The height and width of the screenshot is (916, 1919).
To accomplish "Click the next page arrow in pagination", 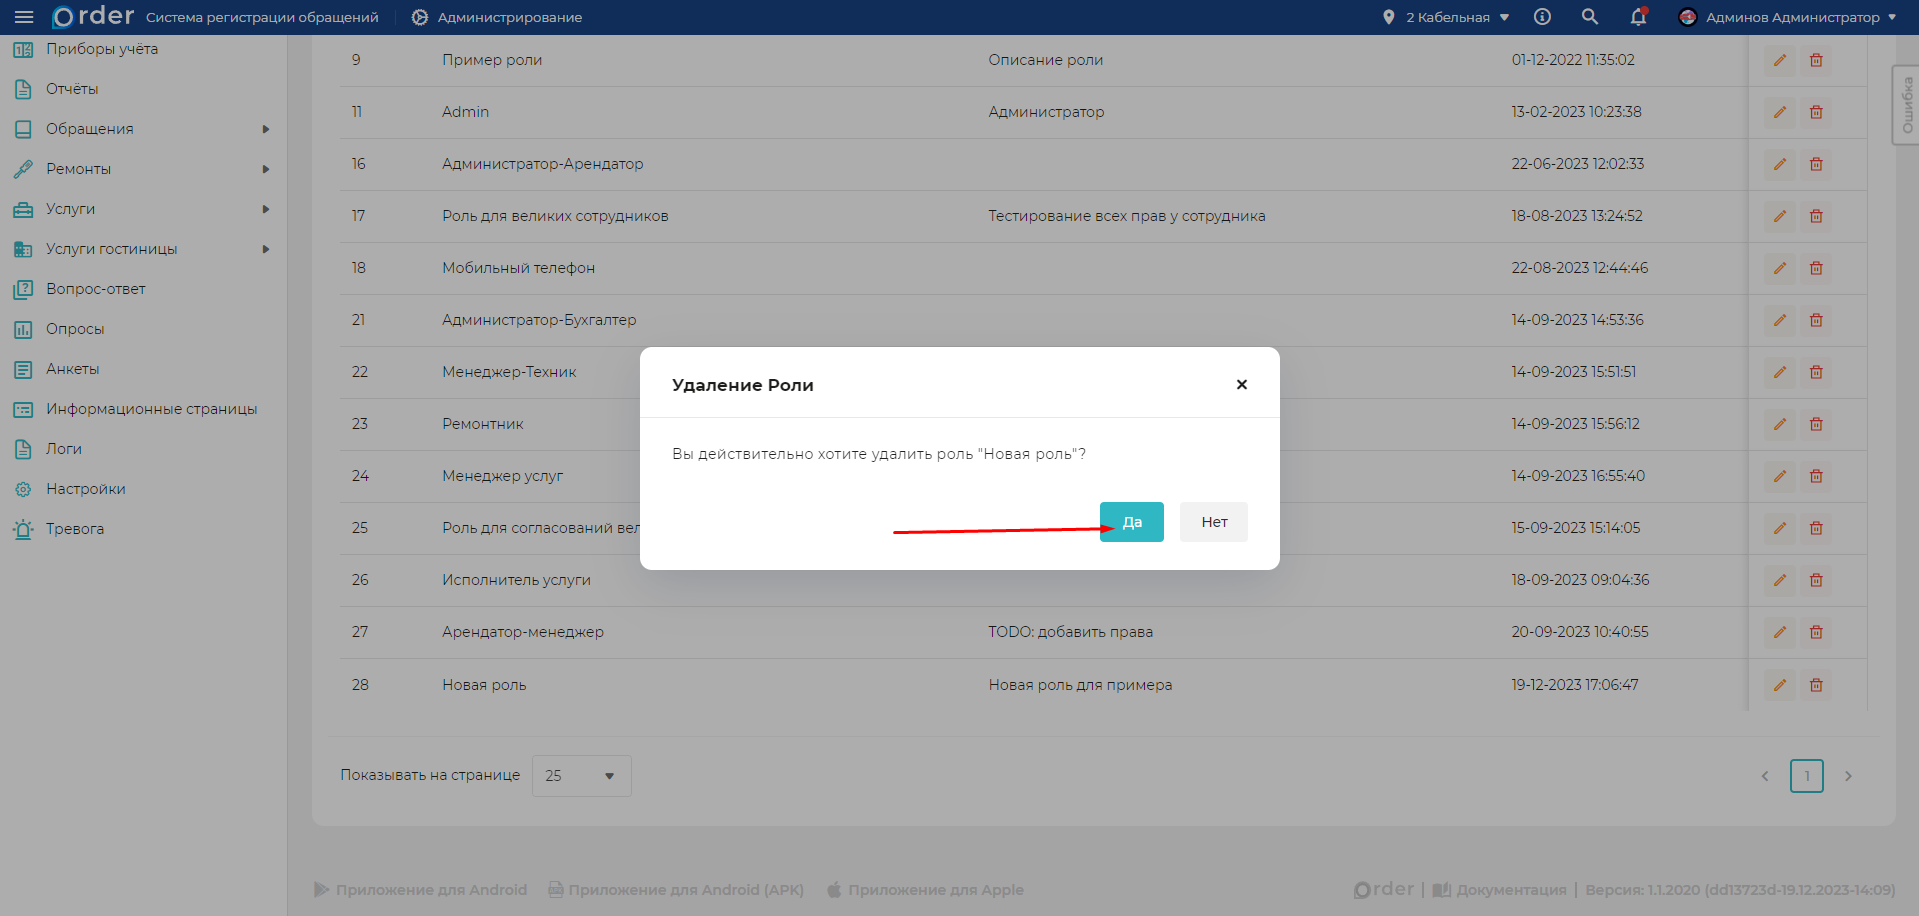I will click(1848, 776).
